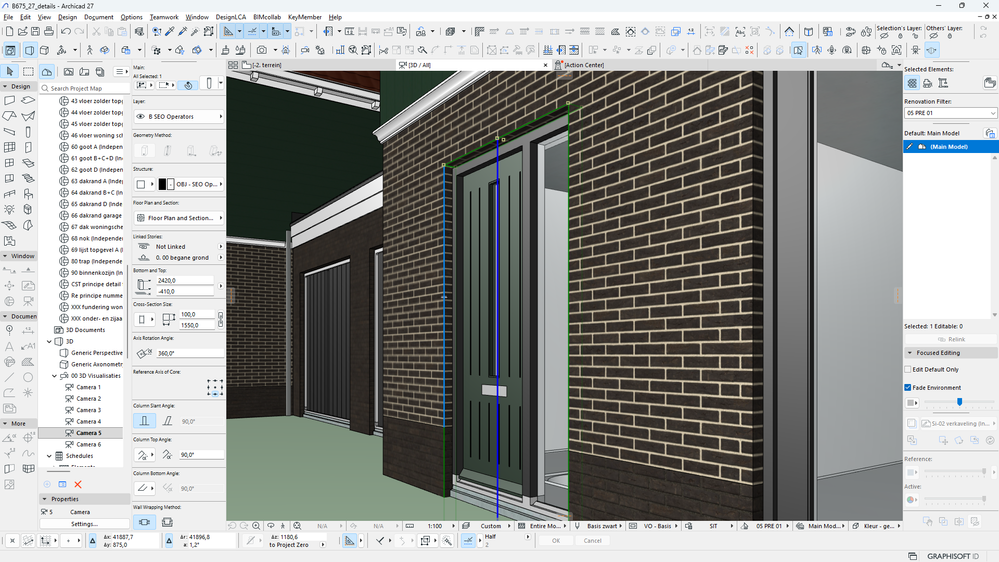Click the Pick Up Parameters eyedropper icon
The image size is (999, 562).
pyautogui.click(x=169, y=31)
